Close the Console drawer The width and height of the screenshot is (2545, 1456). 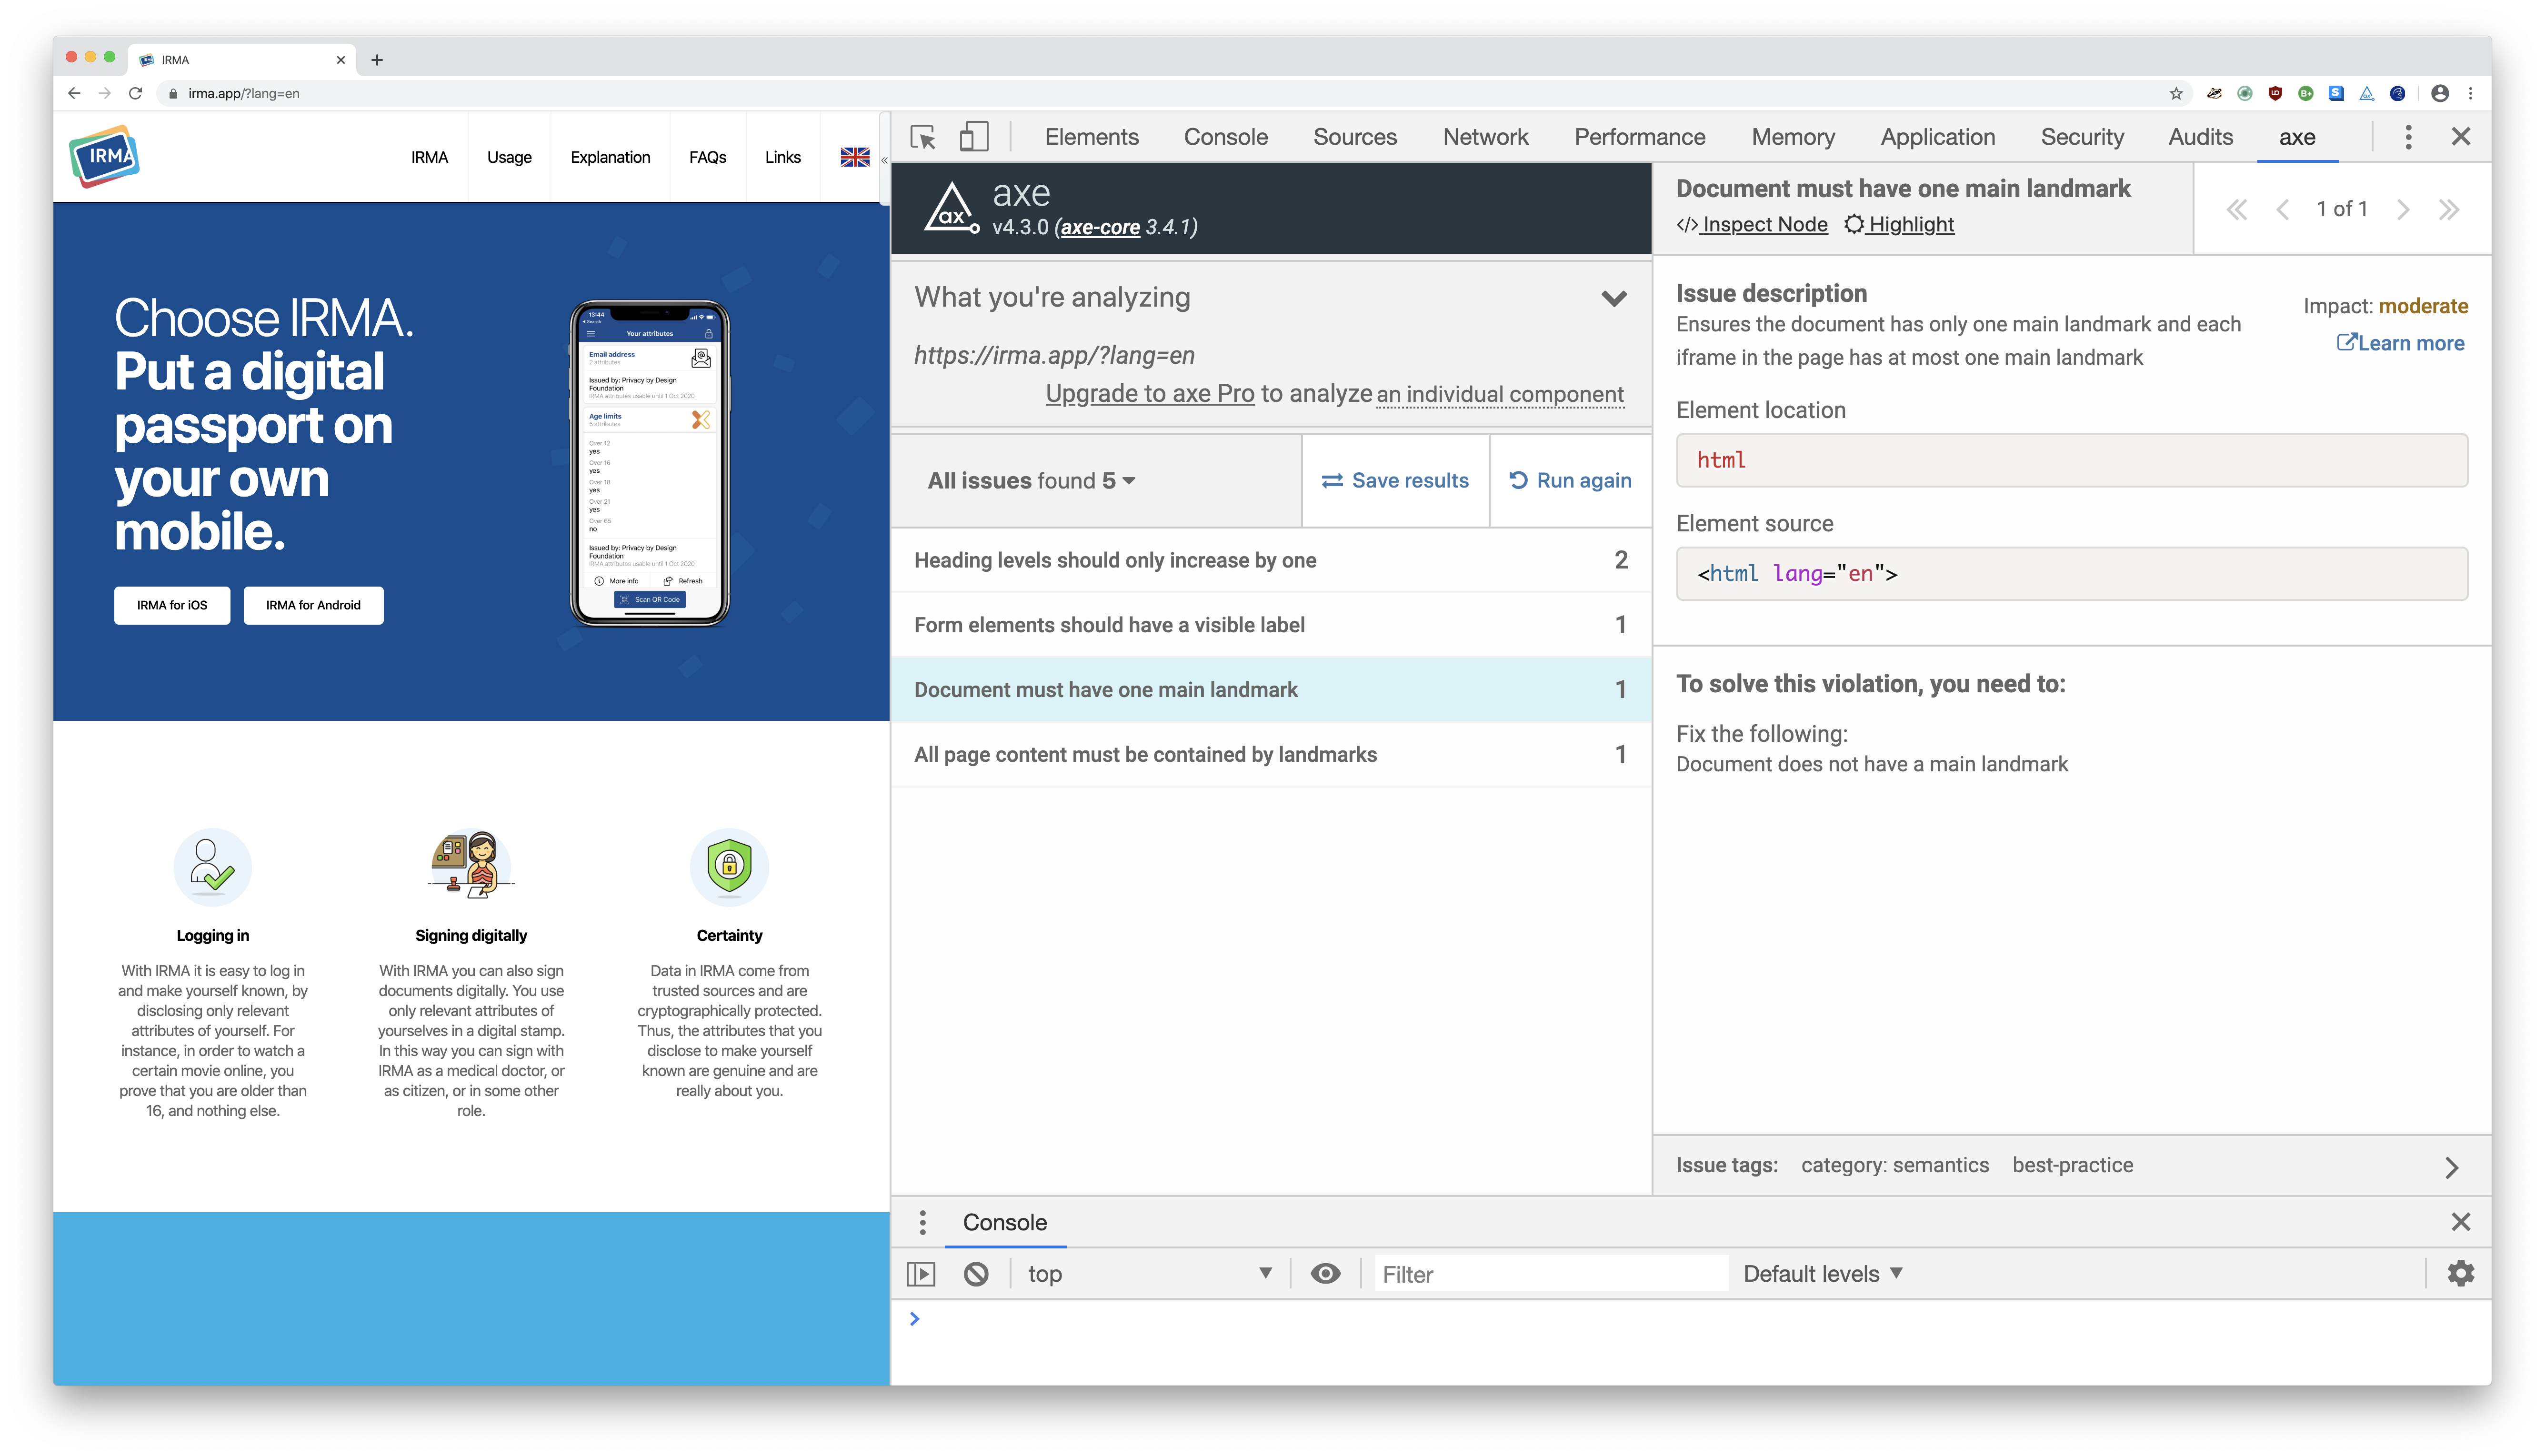(x=2461, y=1222)
